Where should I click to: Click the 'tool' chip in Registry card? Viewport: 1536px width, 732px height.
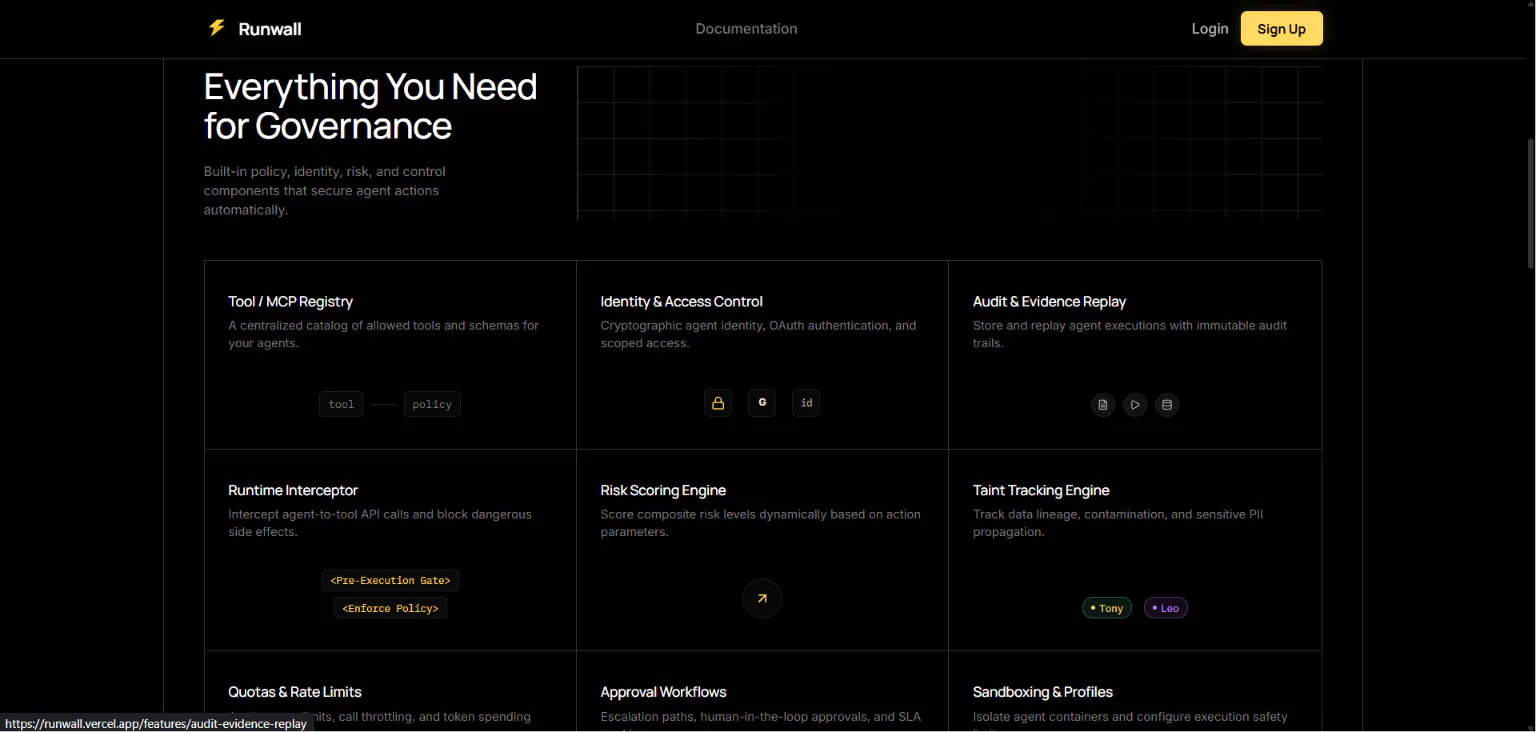[x=342, y=404]
